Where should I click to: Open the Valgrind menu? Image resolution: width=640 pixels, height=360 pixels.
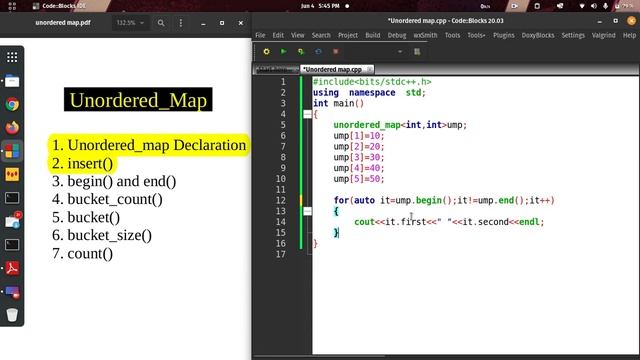coord(603,35)
